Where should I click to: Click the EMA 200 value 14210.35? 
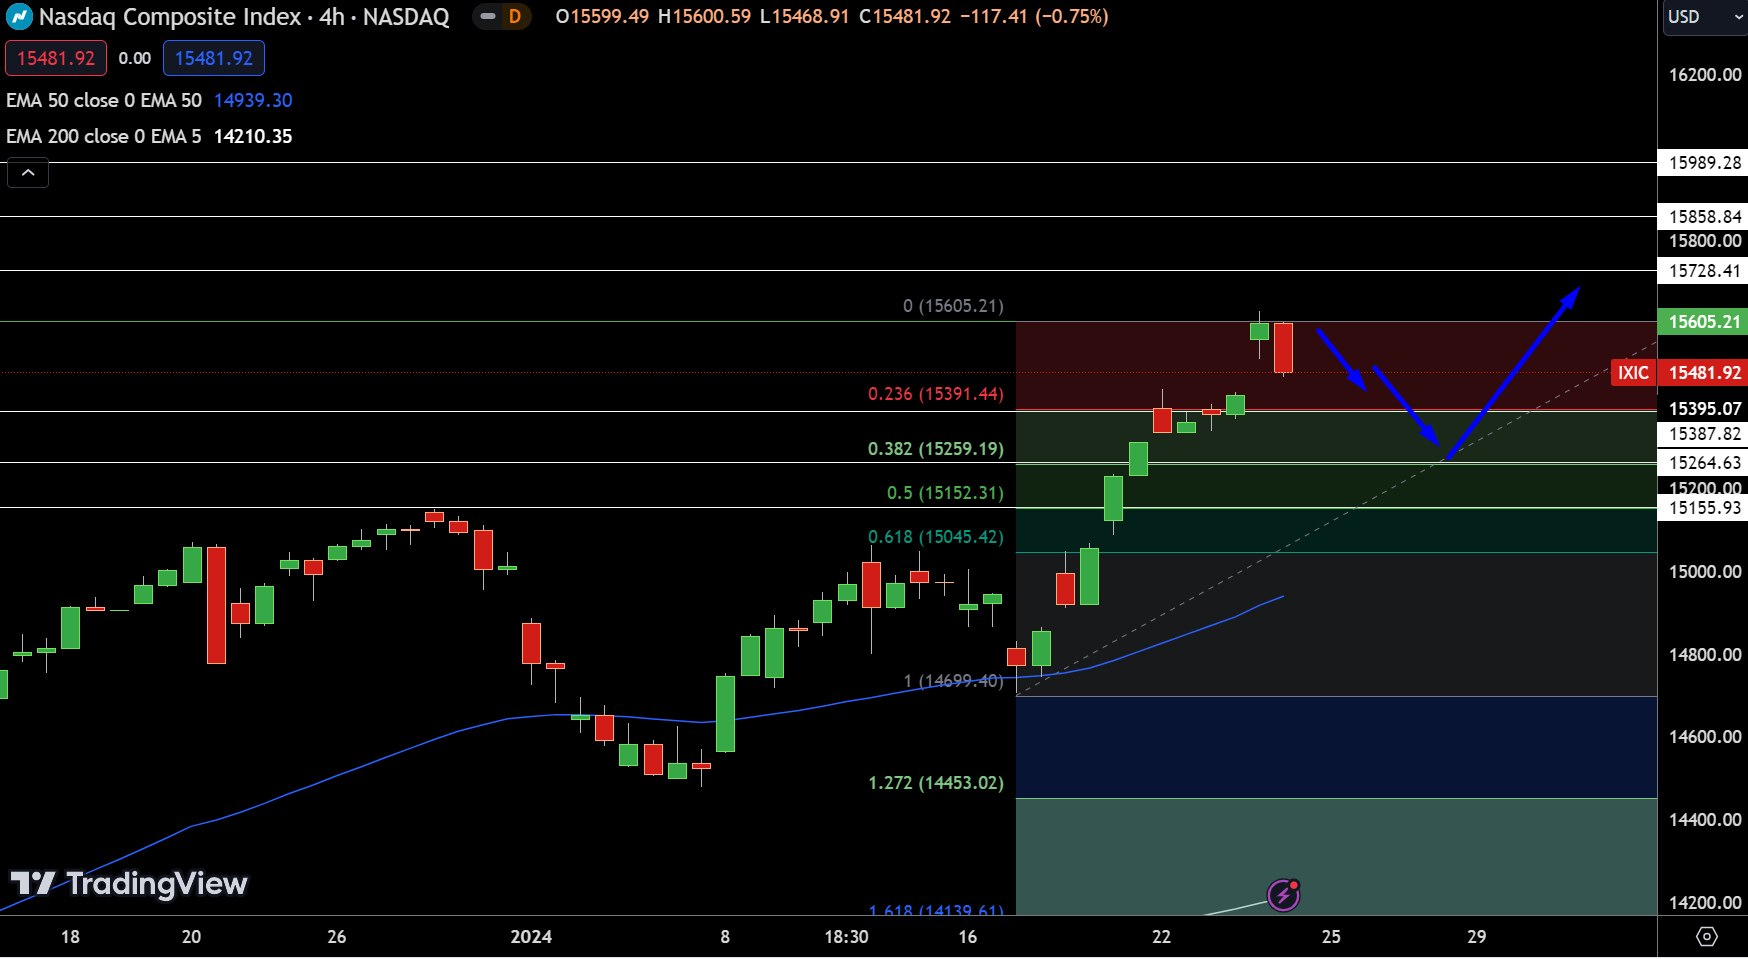[x=253, y=136]
